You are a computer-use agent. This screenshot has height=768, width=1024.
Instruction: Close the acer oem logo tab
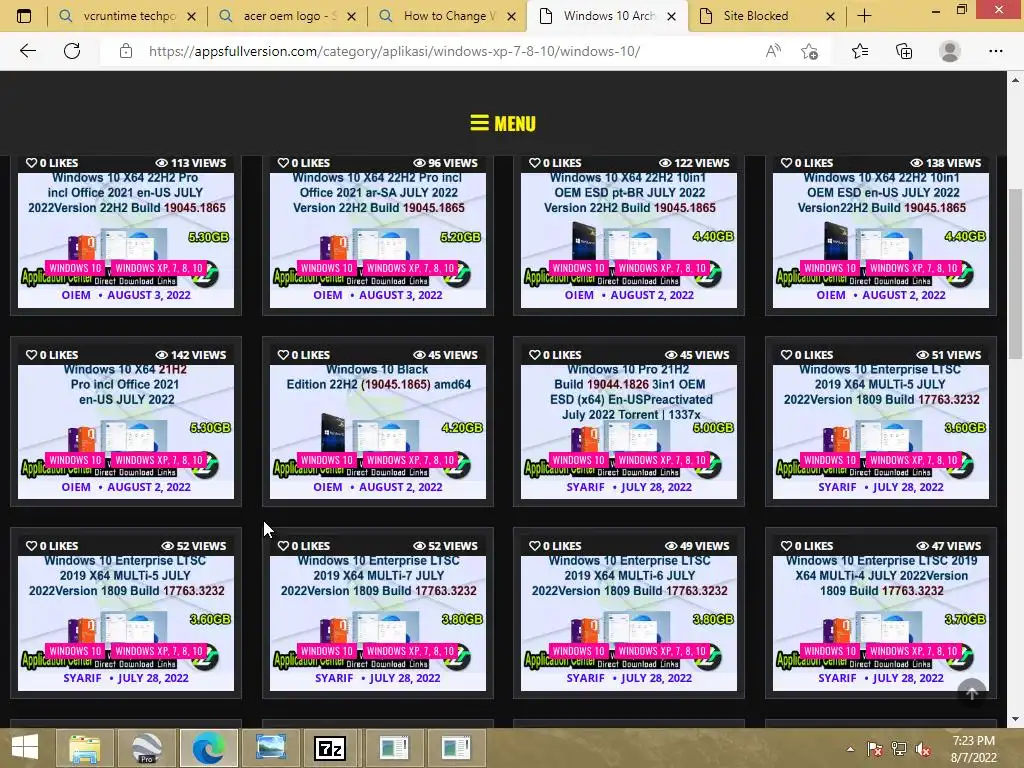(351, 16)
